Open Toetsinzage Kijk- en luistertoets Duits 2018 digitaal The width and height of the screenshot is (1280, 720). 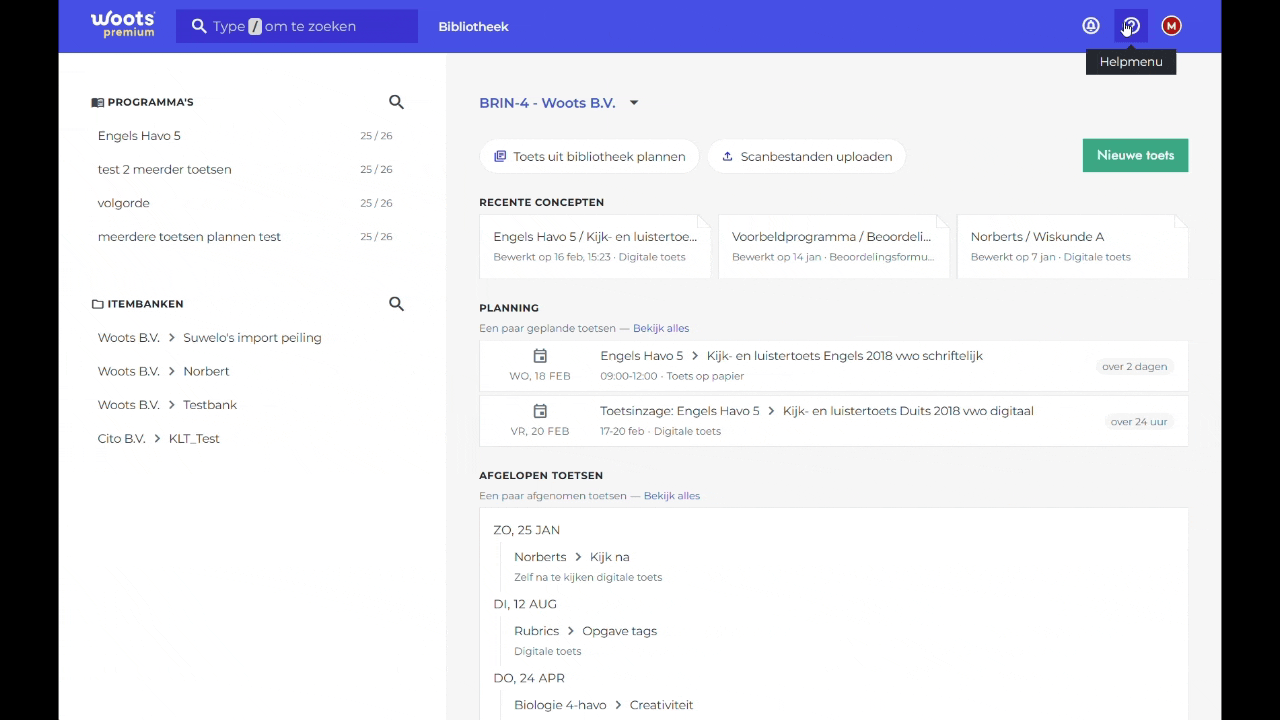click(834, 420)
